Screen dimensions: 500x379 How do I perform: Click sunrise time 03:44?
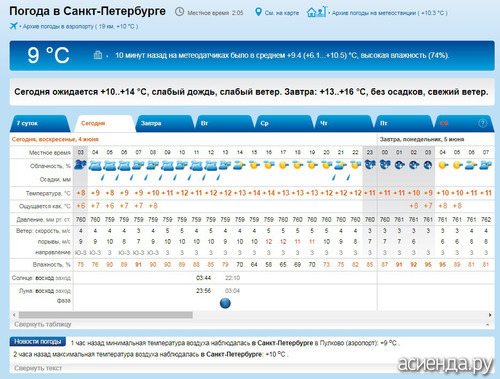[x=203, y=278]
